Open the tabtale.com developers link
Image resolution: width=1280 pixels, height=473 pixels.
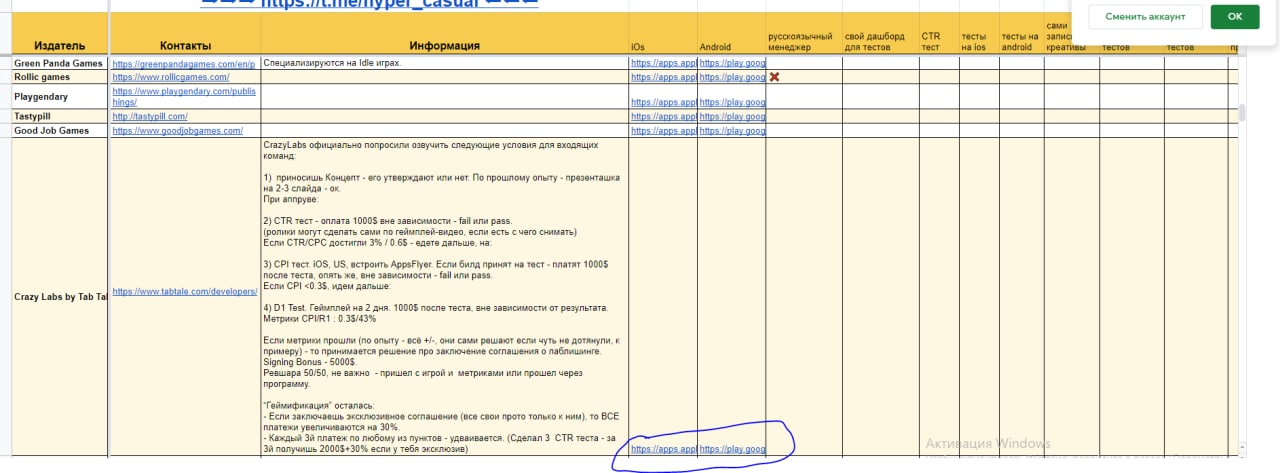183,292
